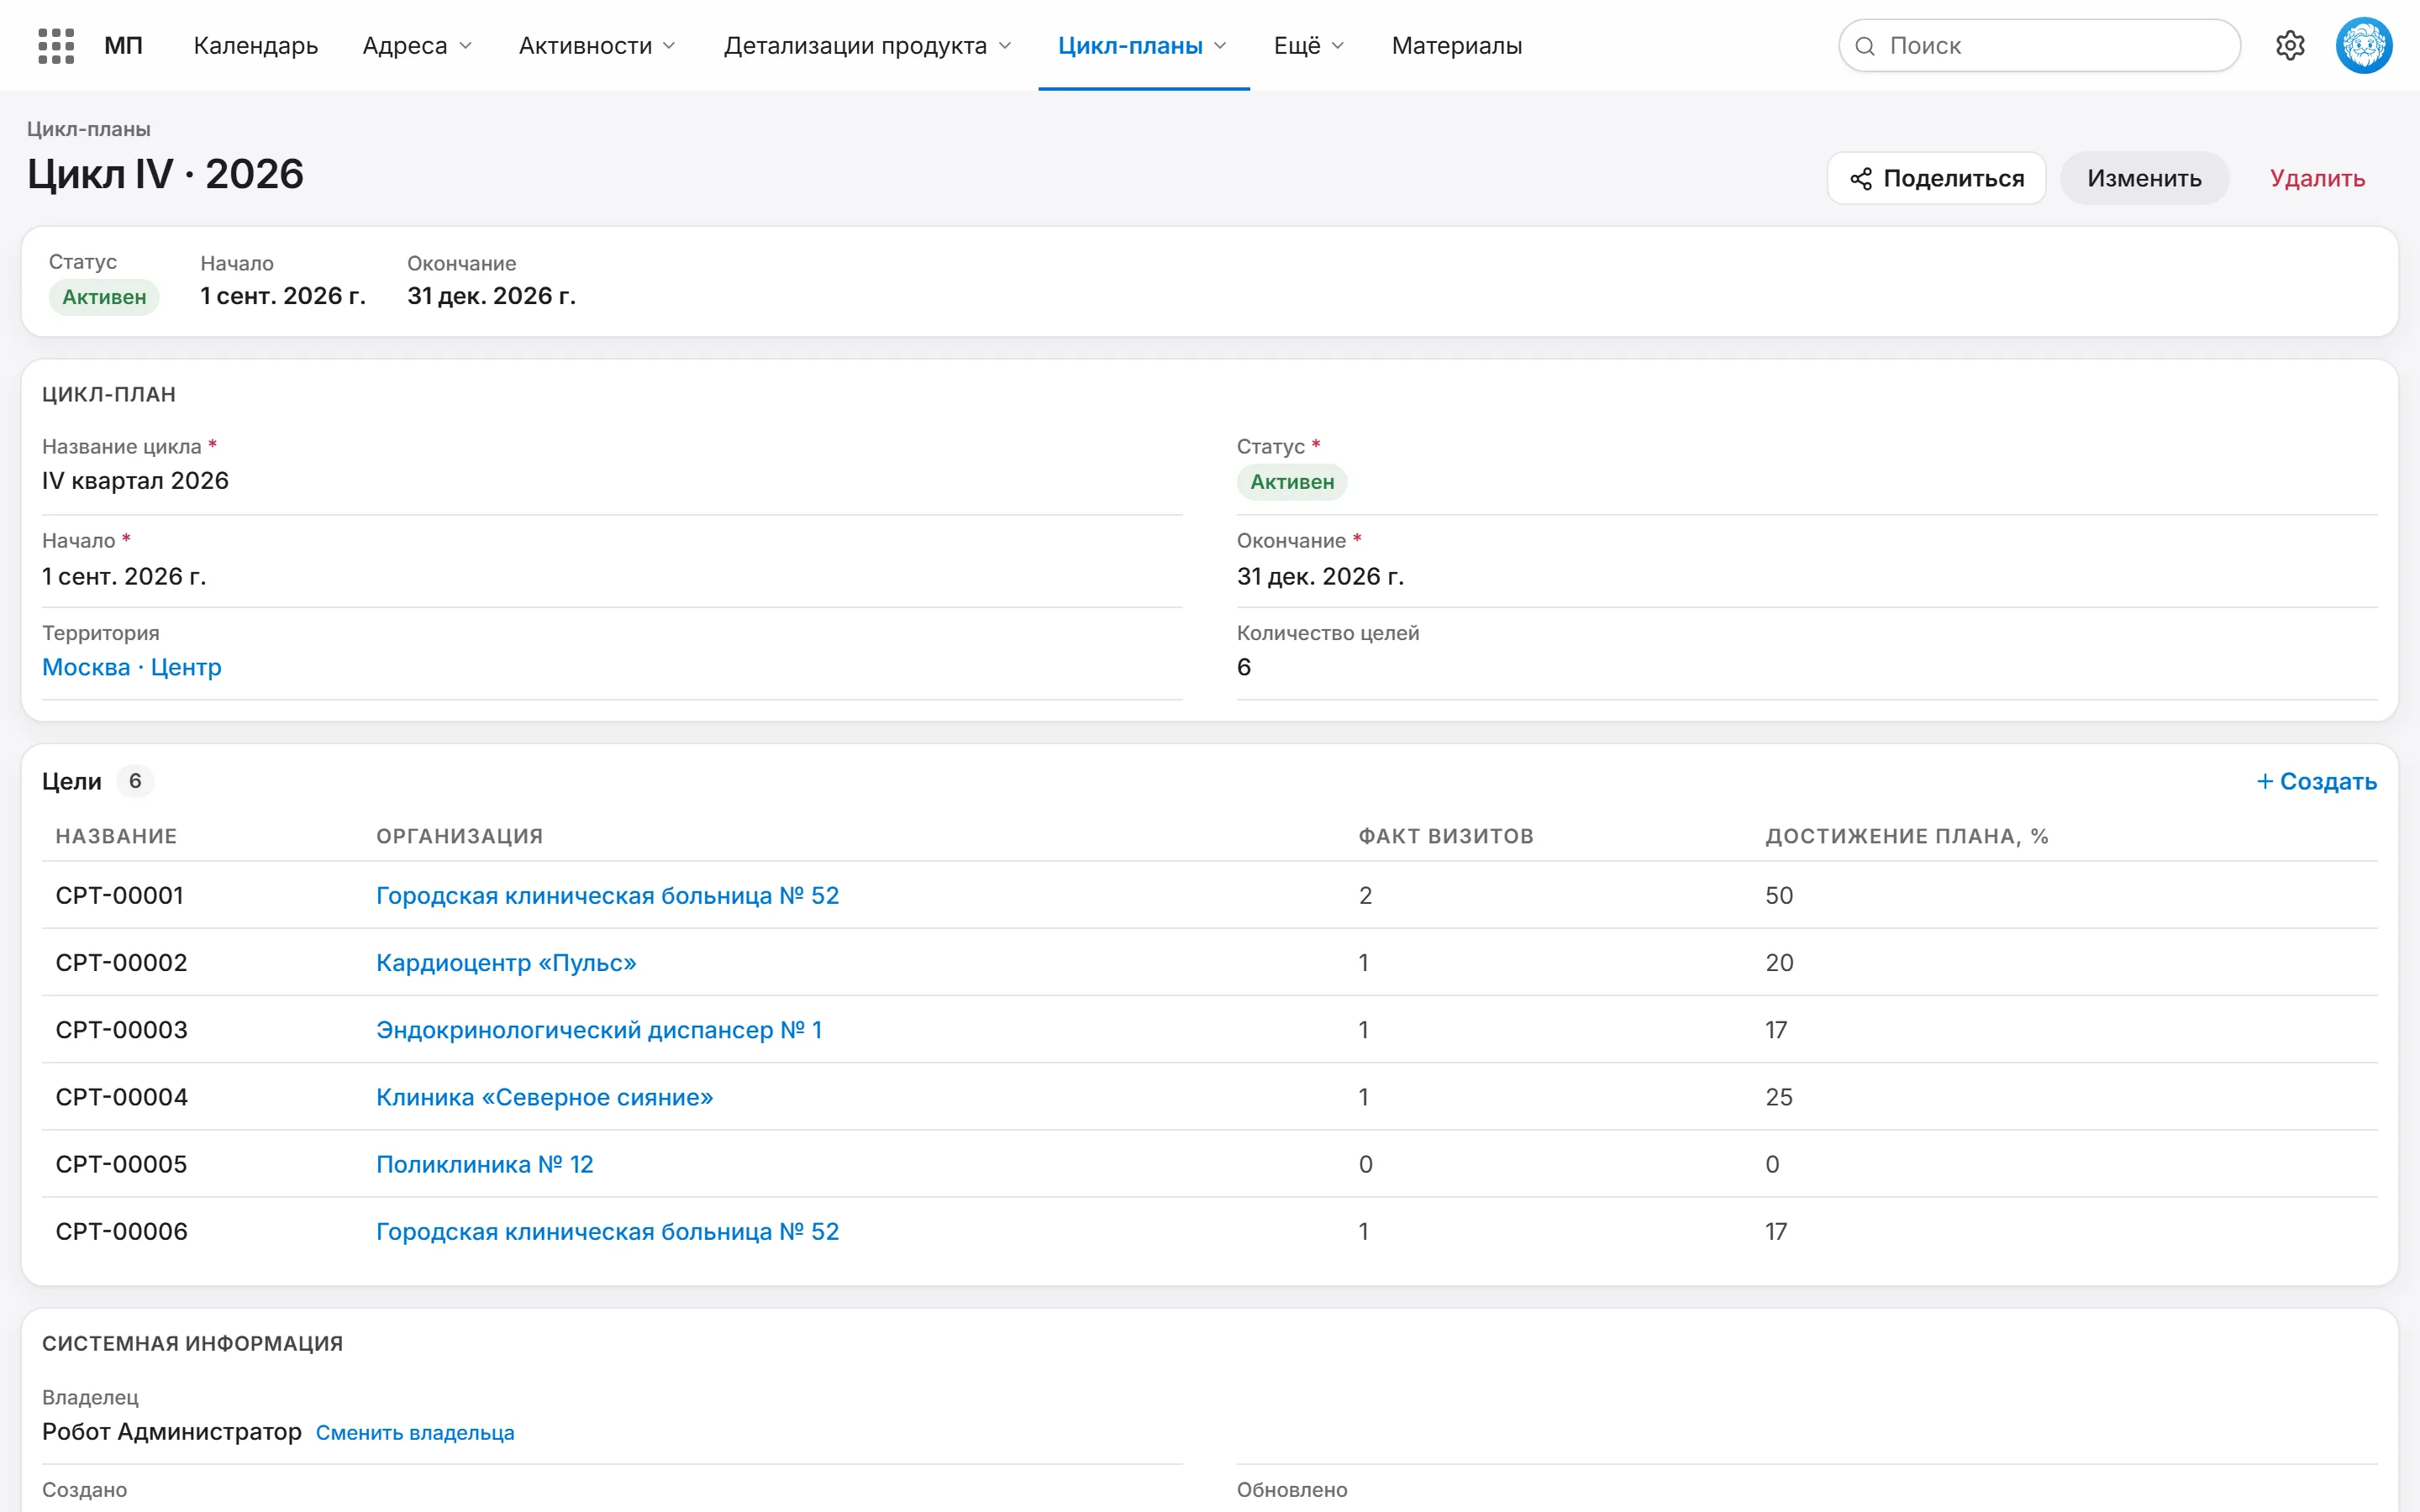
Task: Select the CPT-00005 goal name
Action: [x=121, y=1164]
